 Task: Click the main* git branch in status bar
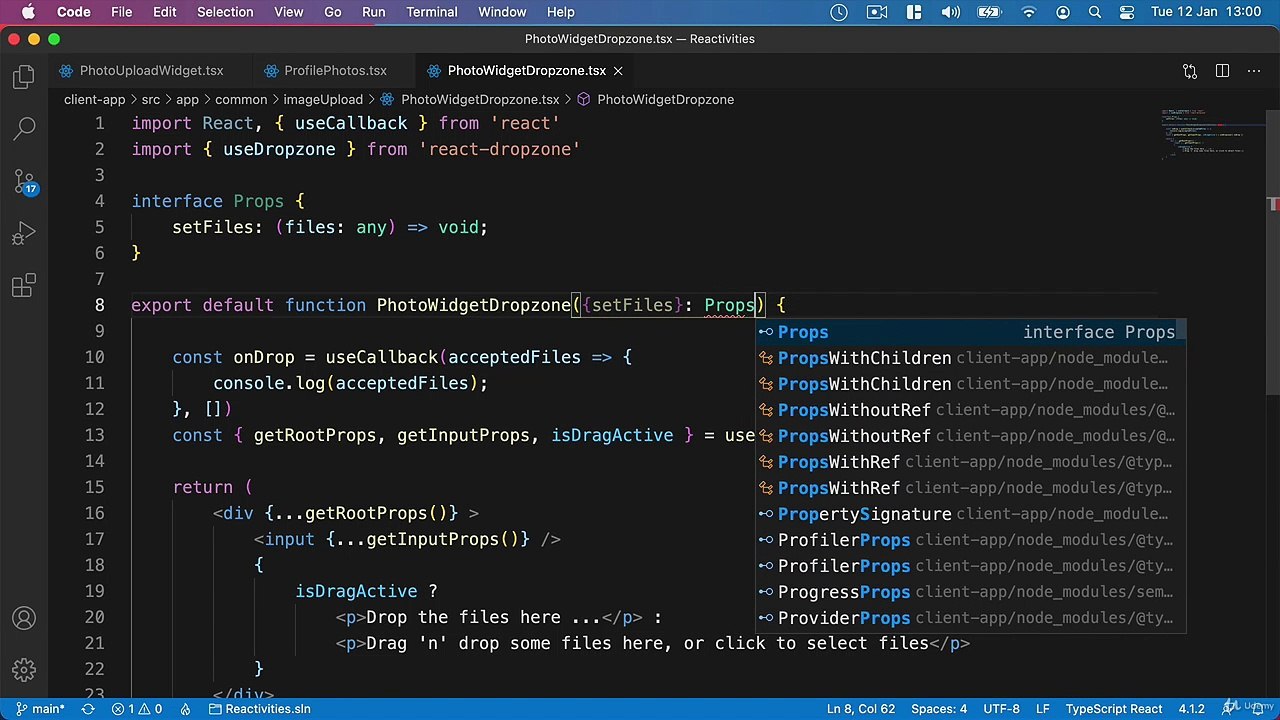pos(40,709)
